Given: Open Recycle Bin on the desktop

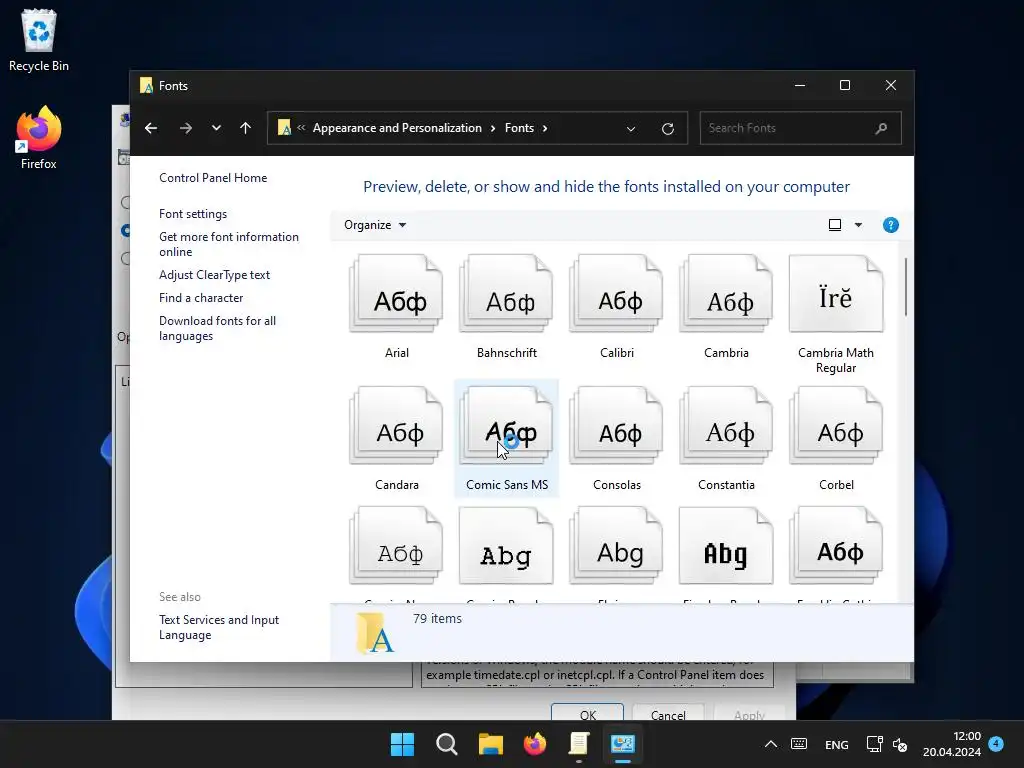Looking at the screenshot, I should point(39,40).
